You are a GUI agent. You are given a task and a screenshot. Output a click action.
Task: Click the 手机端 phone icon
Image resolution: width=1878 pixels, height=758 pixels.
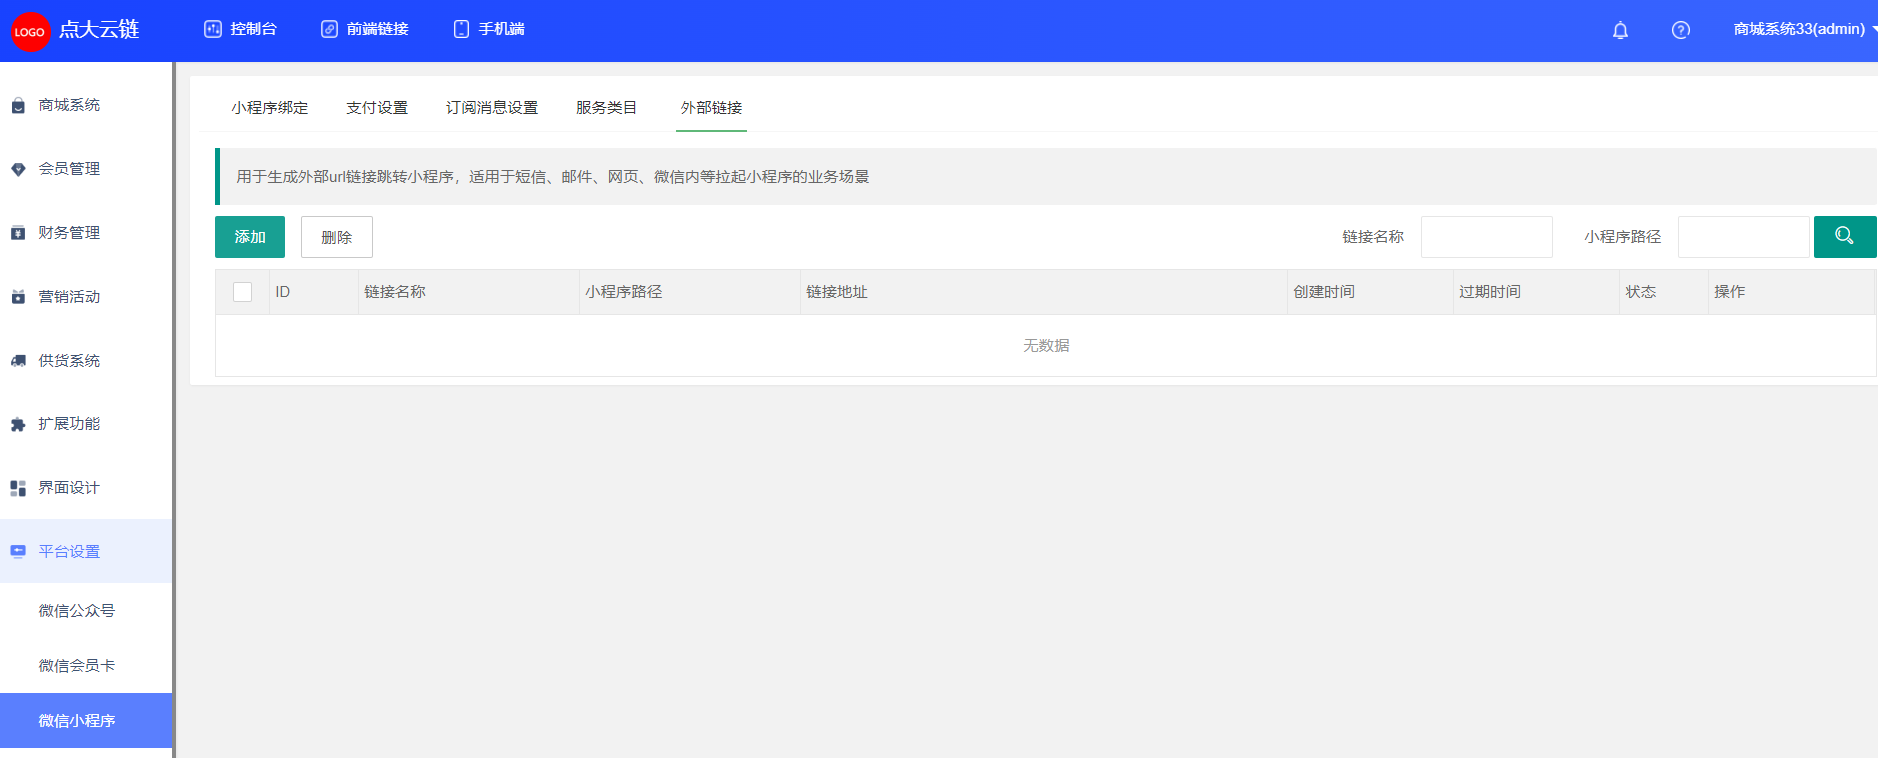coord(461,29)
